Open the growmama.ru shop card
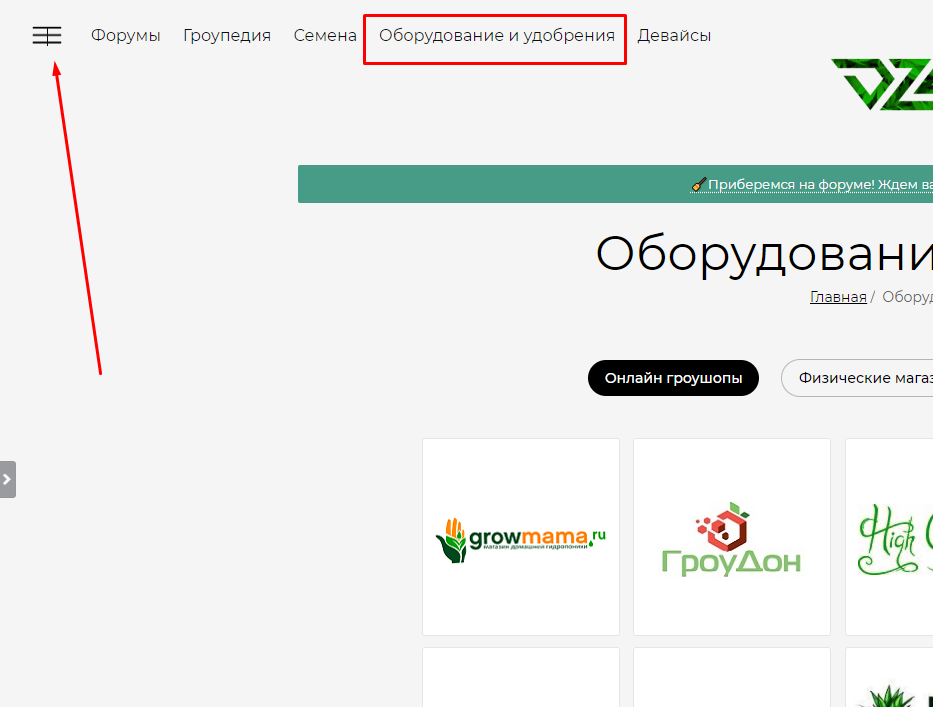 (521, 537)
